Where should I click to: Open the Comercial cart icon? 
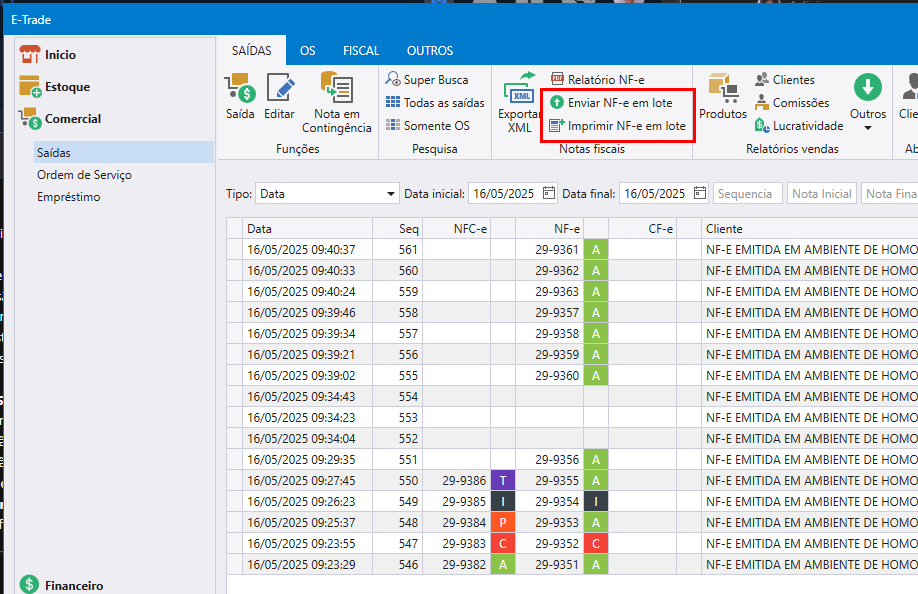click(x=29, y=119)
